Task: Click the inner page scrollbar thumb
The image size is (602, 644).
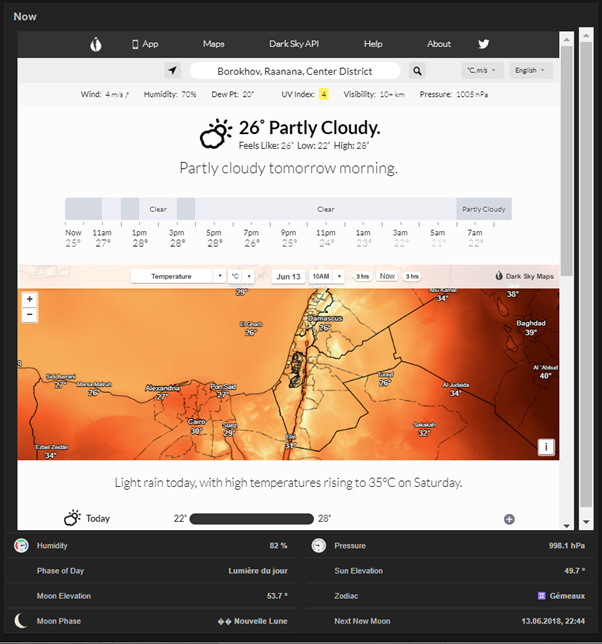Action: 567,160
